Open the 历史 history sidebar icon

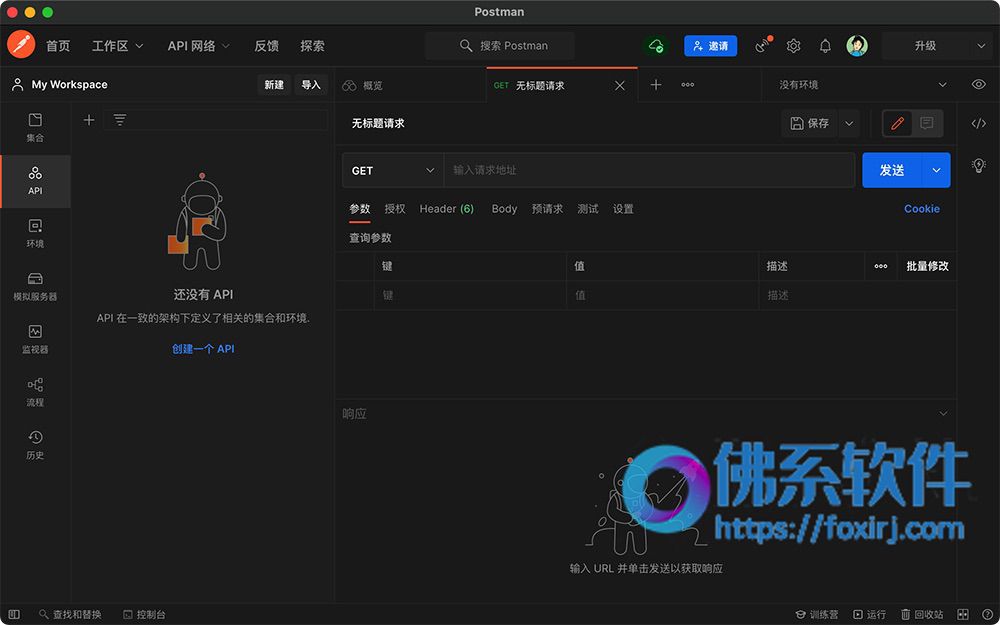tap(35, 445)
